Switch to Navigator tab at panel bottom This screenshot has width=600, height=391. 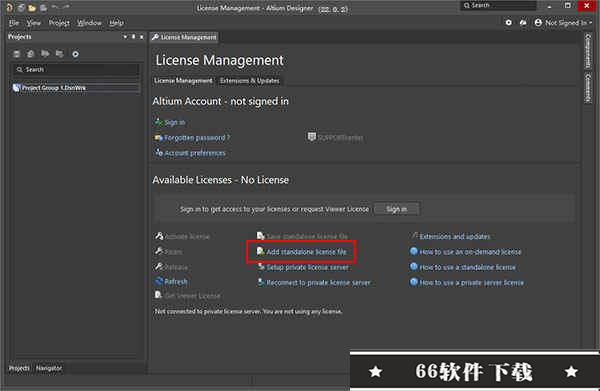[49, 368]
